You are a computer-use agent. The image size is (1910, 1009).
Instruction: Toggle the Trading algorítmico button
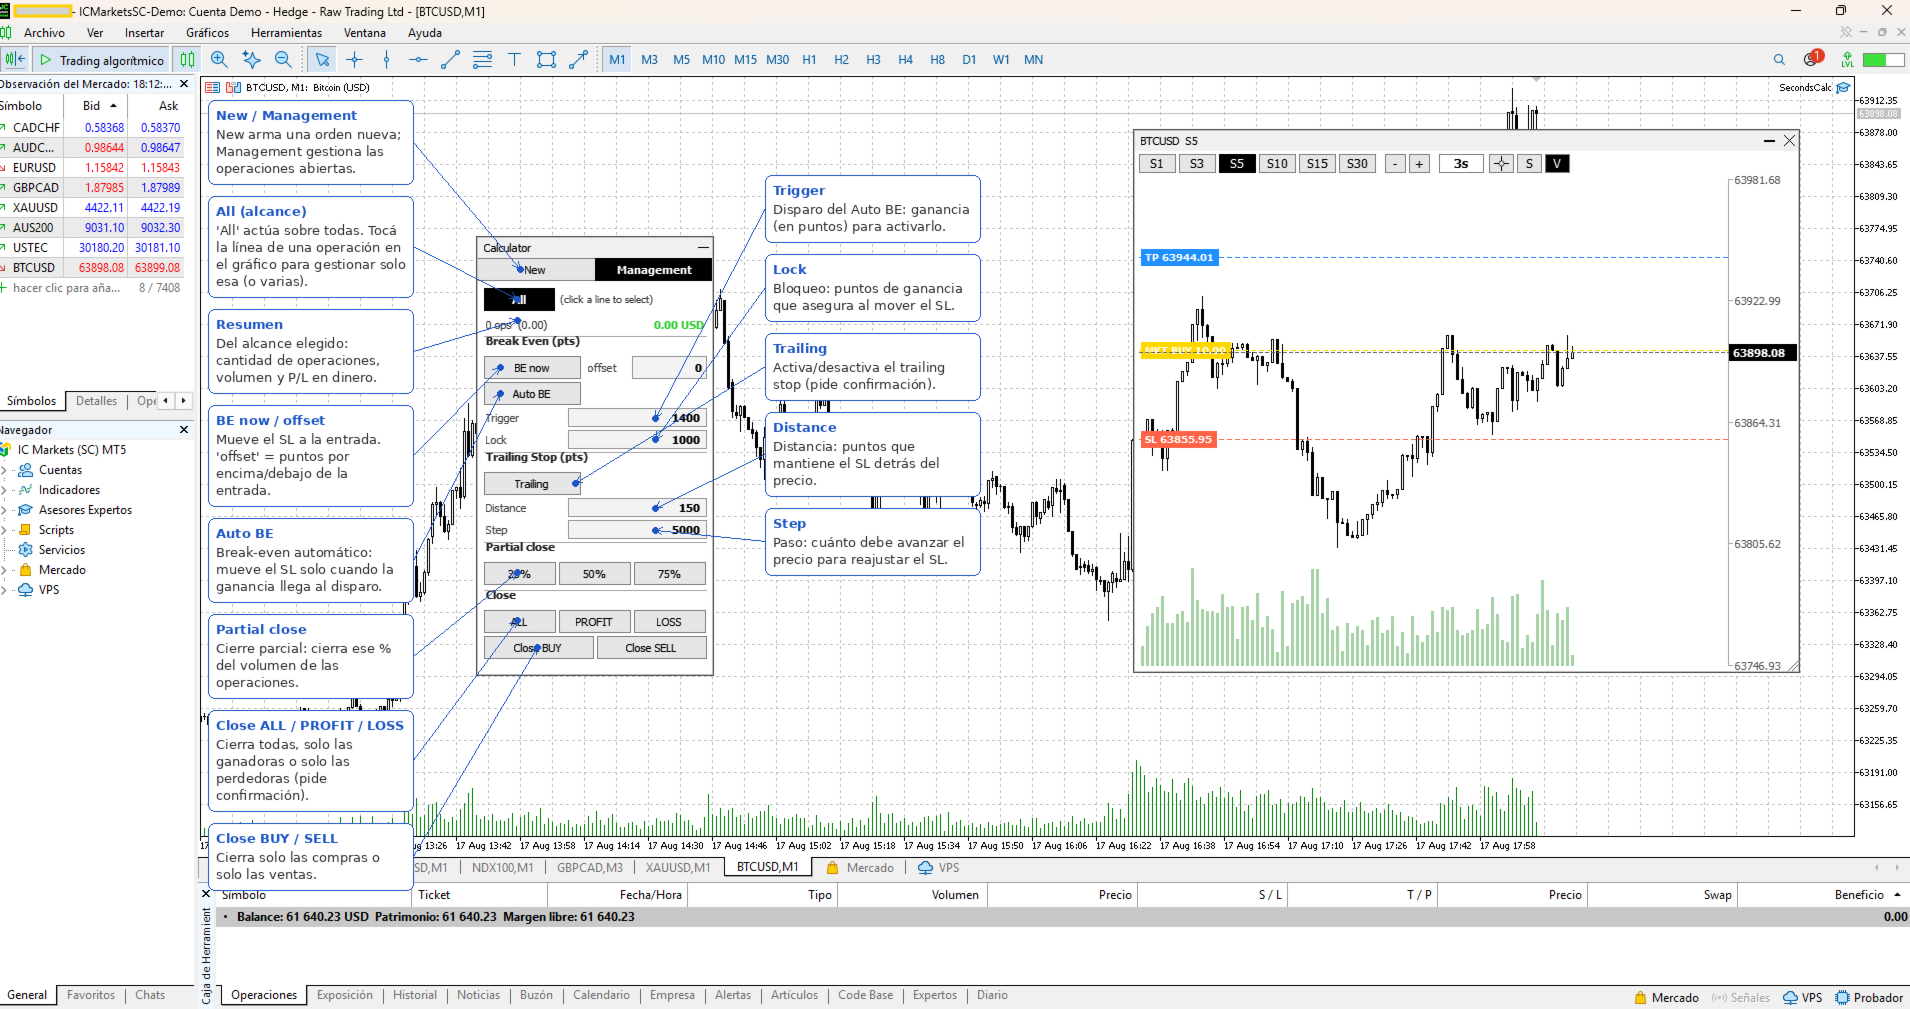point(102,60)
